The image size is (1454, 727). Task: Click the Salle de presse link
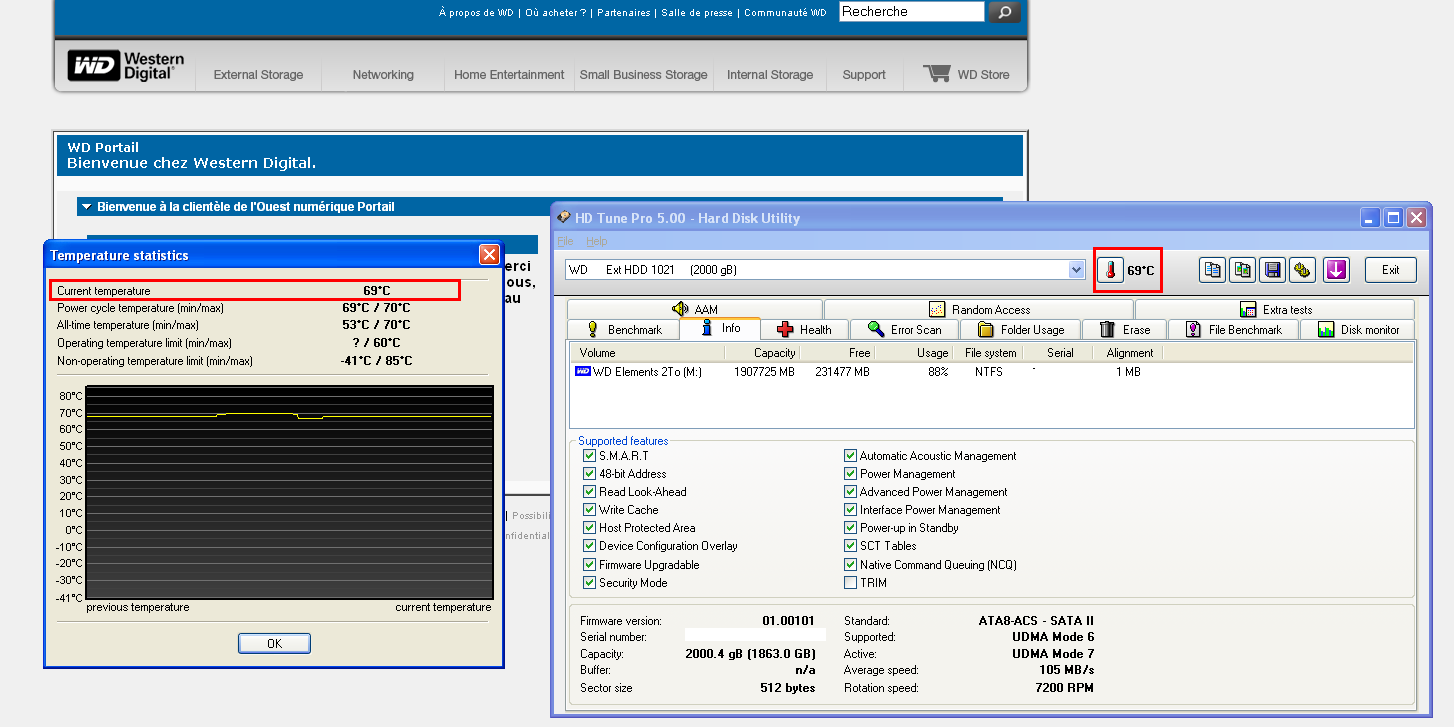tap(697, 13)
